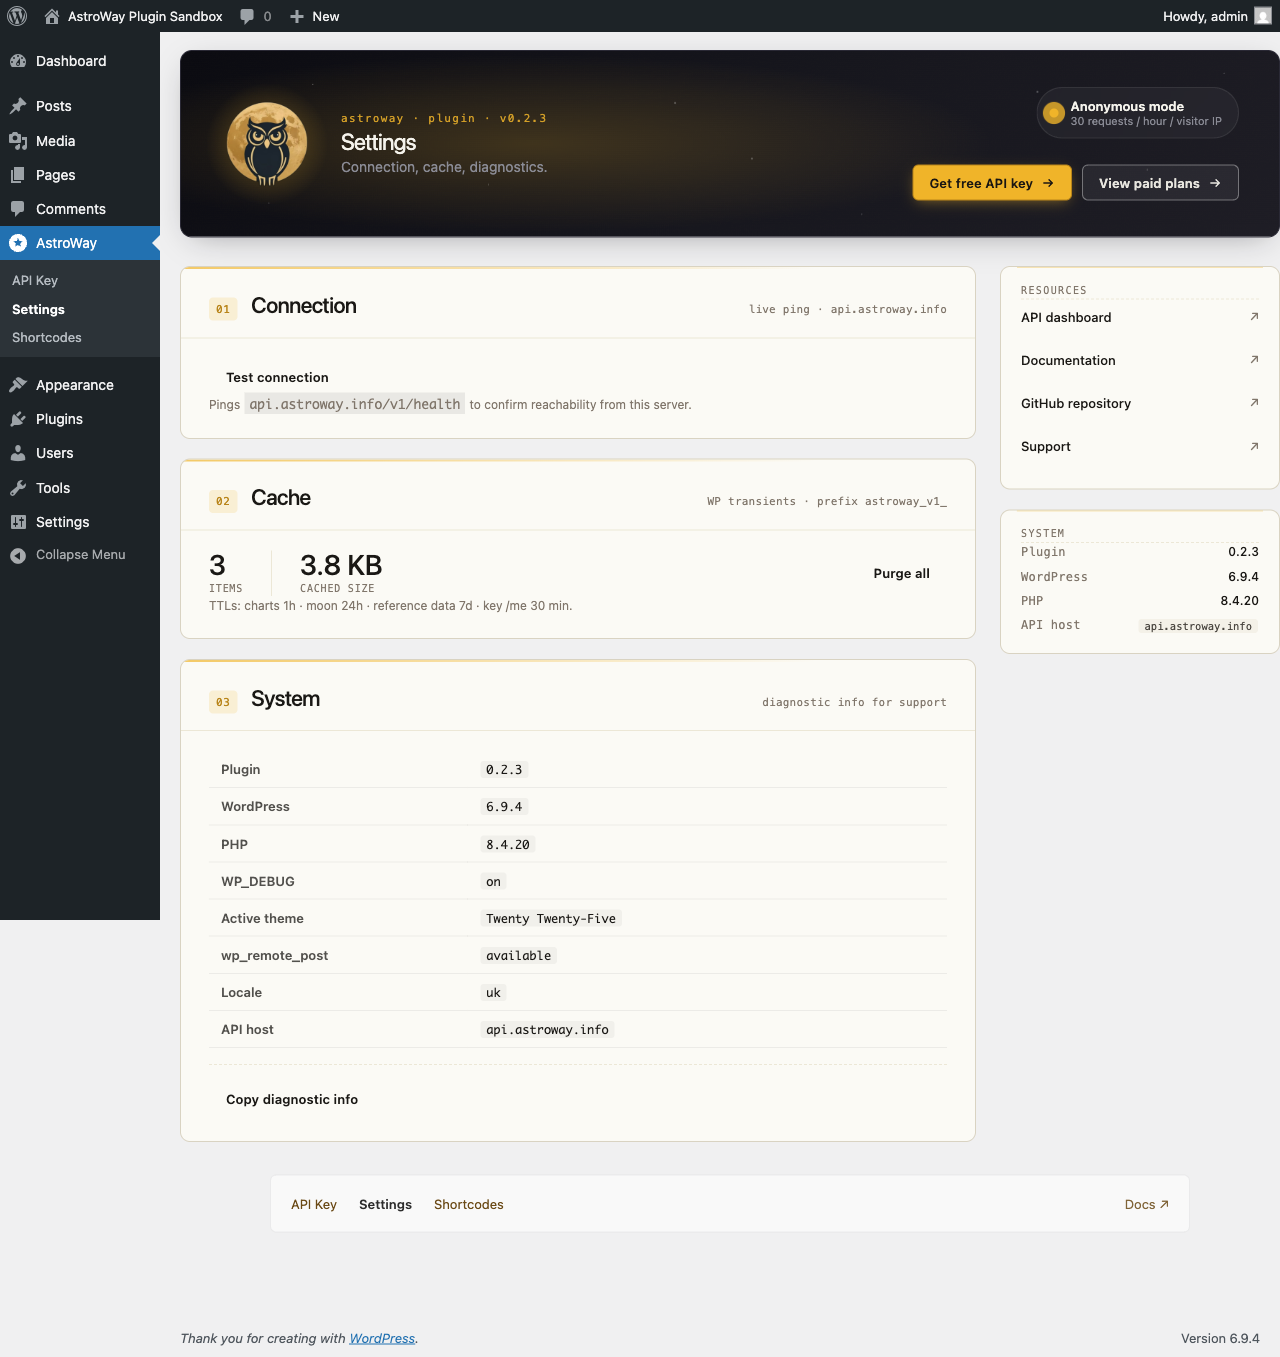Copy diagnostic info

pos(292,1100)
